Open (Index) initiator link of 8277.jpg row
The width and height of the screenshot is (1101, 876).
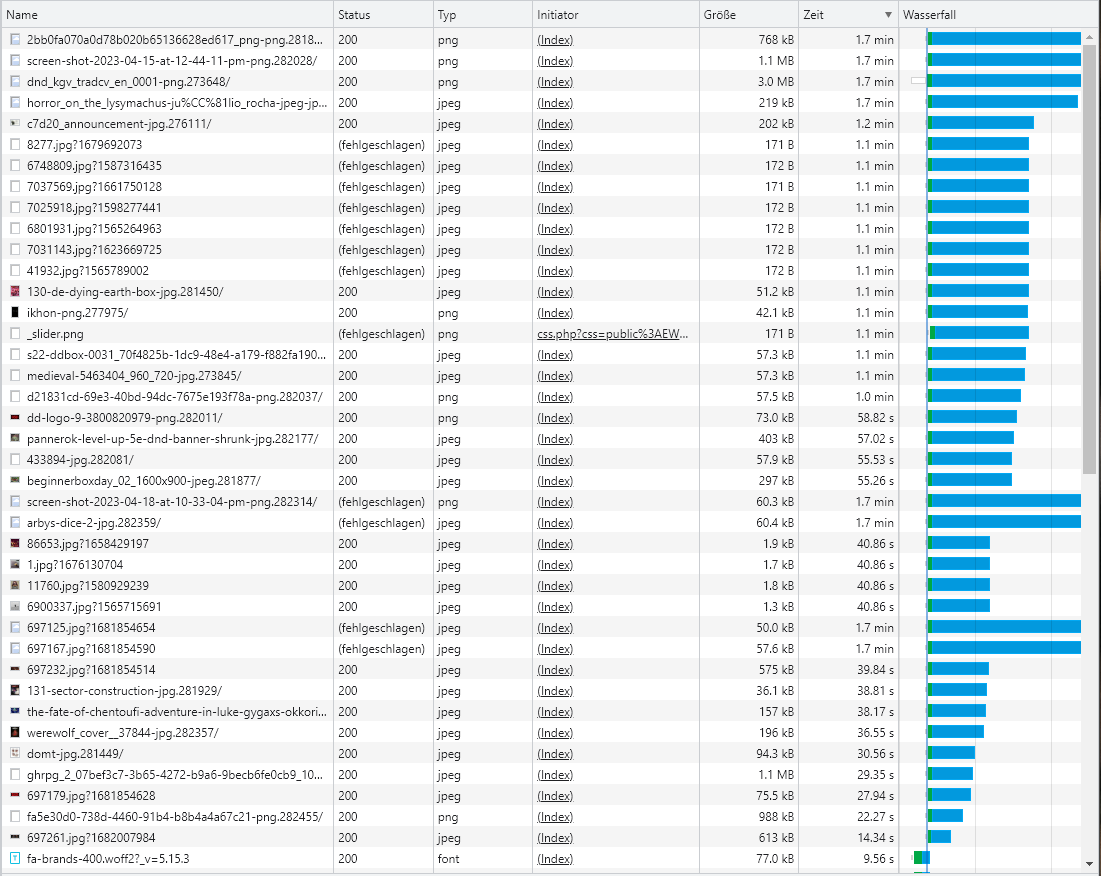[555, 145]
